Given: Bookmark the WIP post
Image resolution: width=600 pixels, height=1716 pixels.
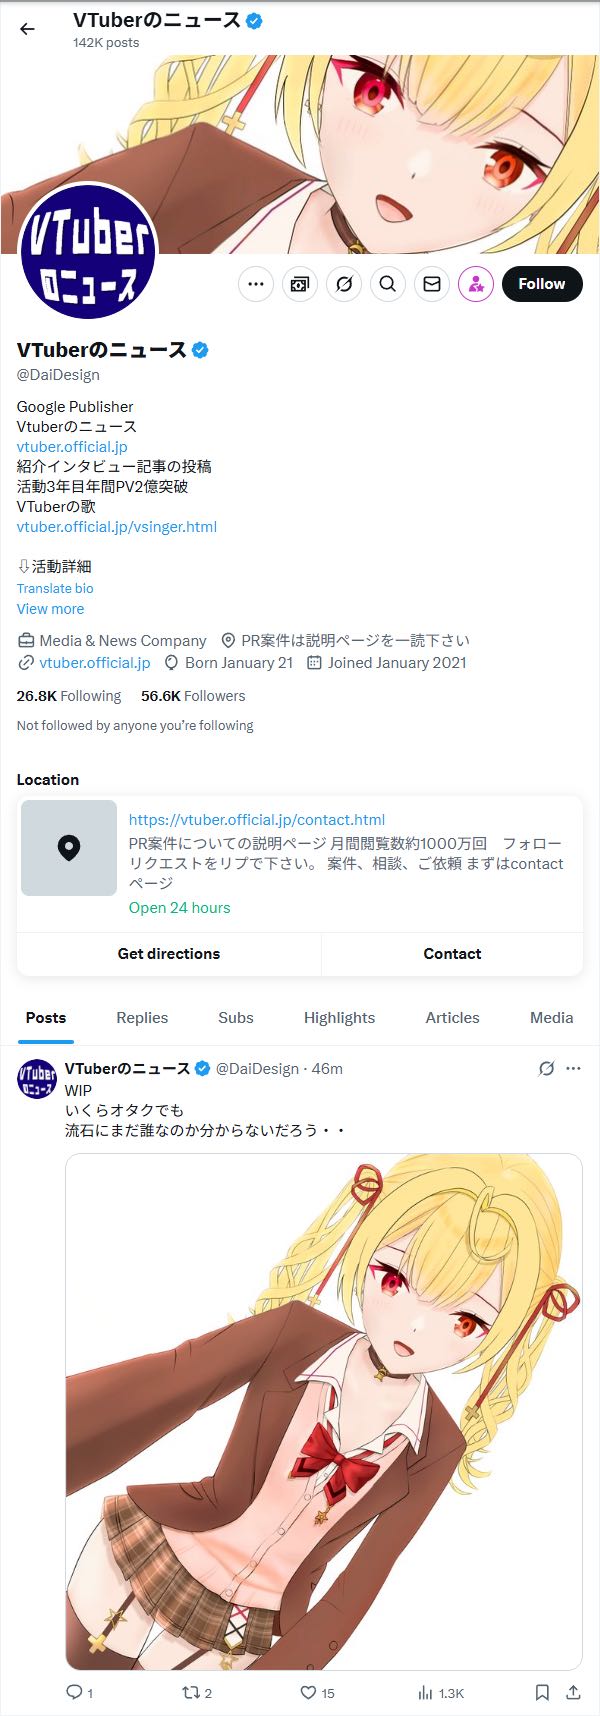Looking at the screenshot, I should coord(542,1692).
